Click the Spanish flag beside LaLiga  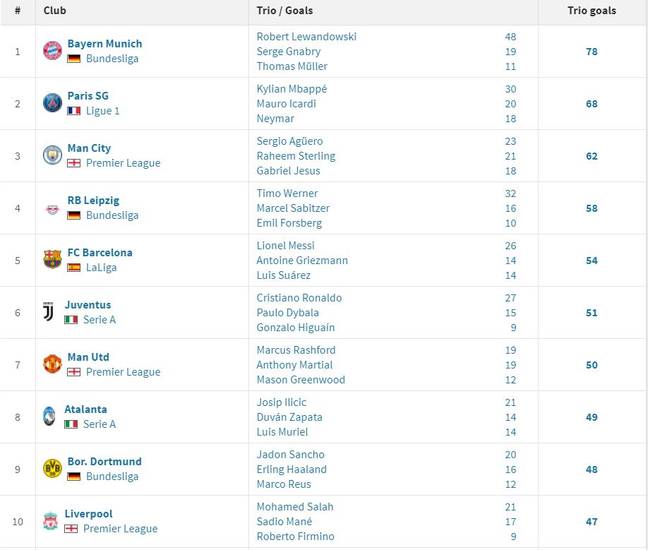[x=74, y=267]
